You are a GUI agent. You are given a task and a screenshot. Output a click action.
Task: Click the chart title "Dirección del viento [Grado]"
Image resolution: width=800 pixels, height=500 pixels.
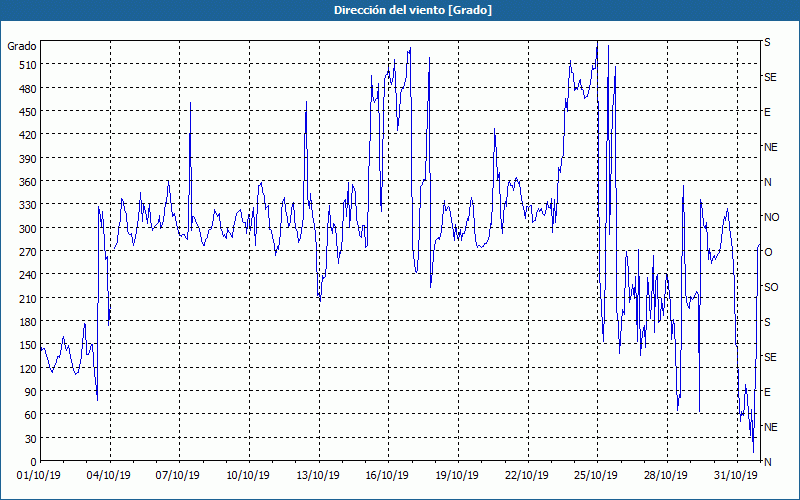413,10
